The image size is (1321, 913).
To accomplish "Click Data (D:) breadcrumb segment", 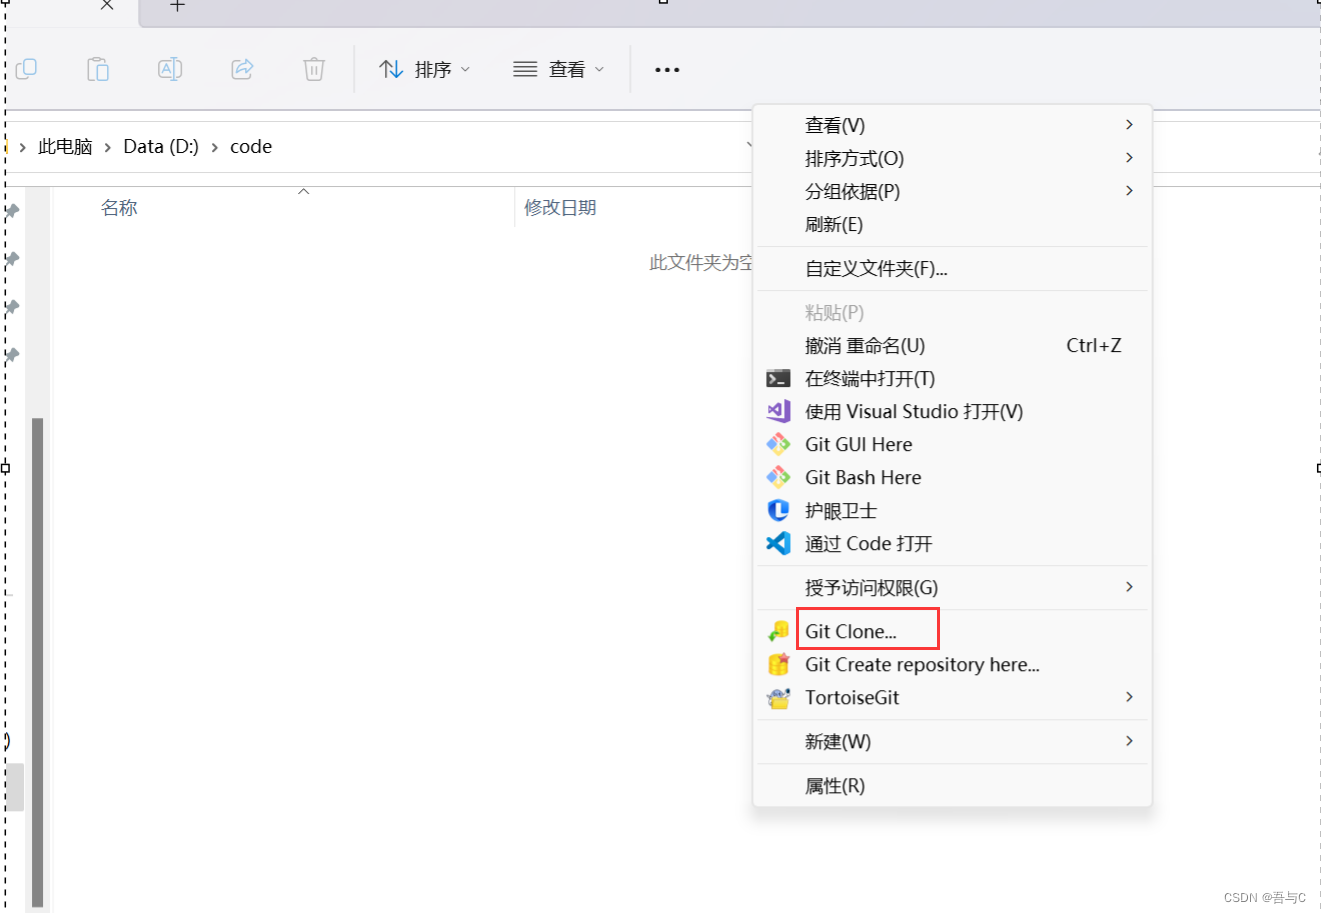I will pyautogui.click(x=161, y=147).
